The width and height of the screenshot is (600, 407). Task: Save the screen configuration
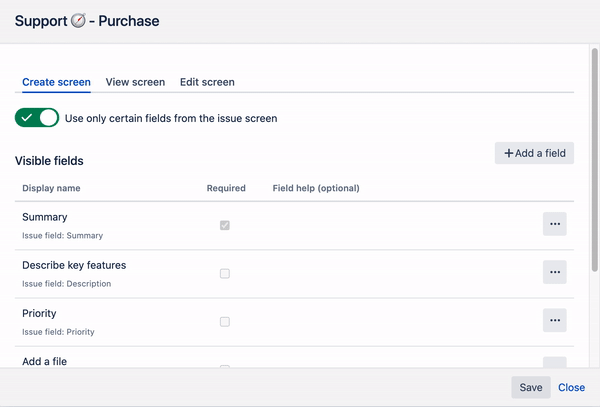click(x=530, y=388)
